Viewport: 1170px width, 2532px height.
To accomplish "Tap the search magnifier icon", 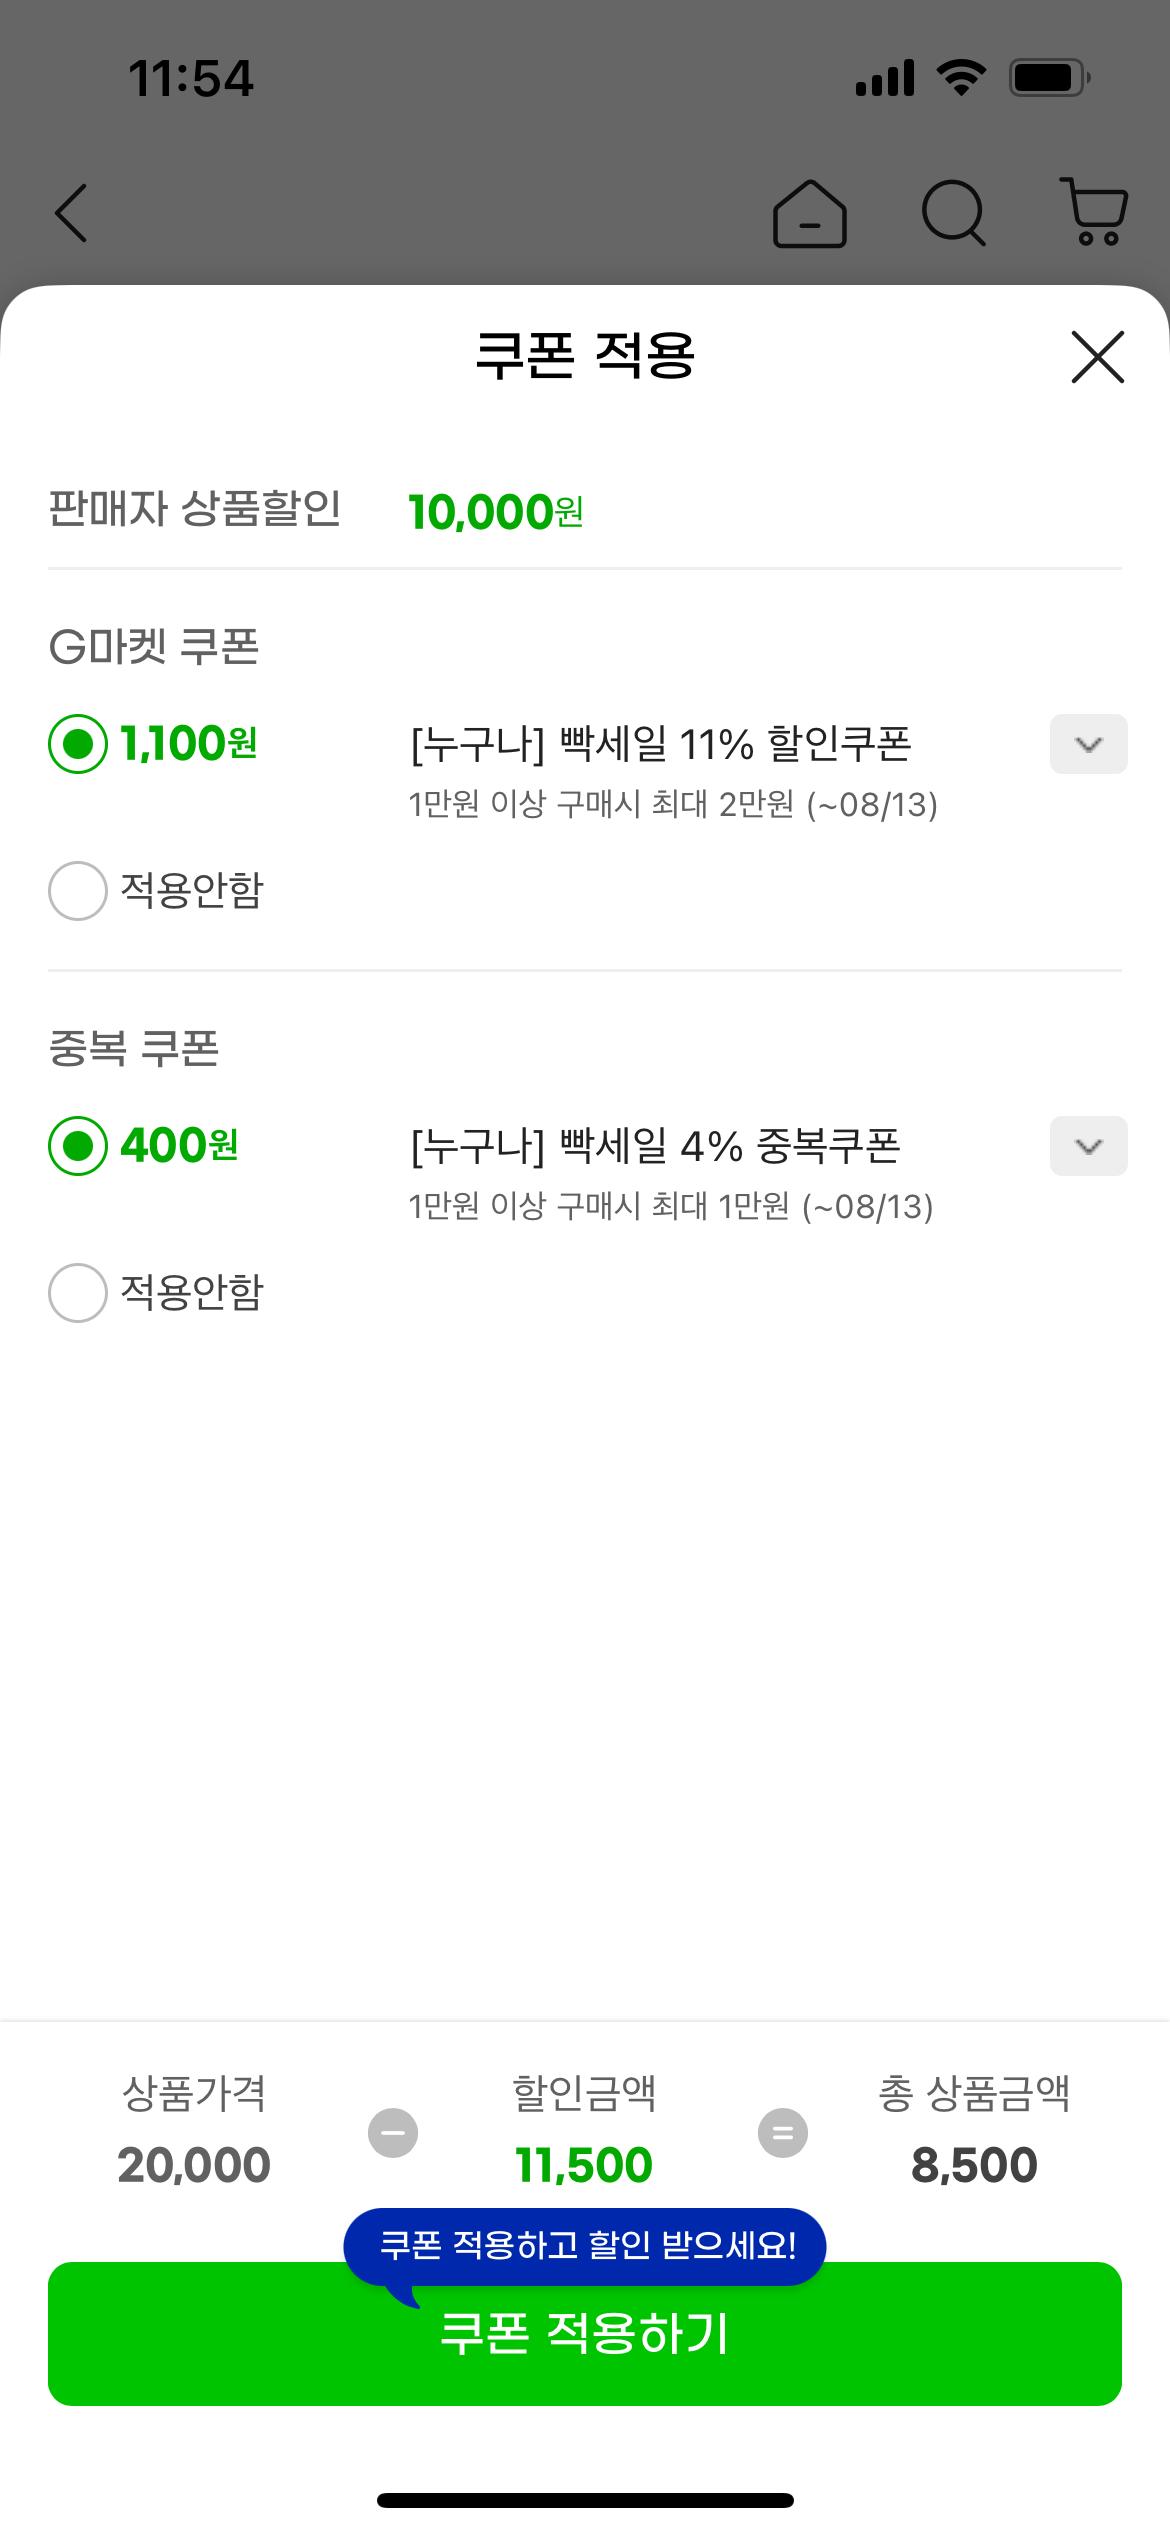I will pyautogui.click(x=954, y=213).
